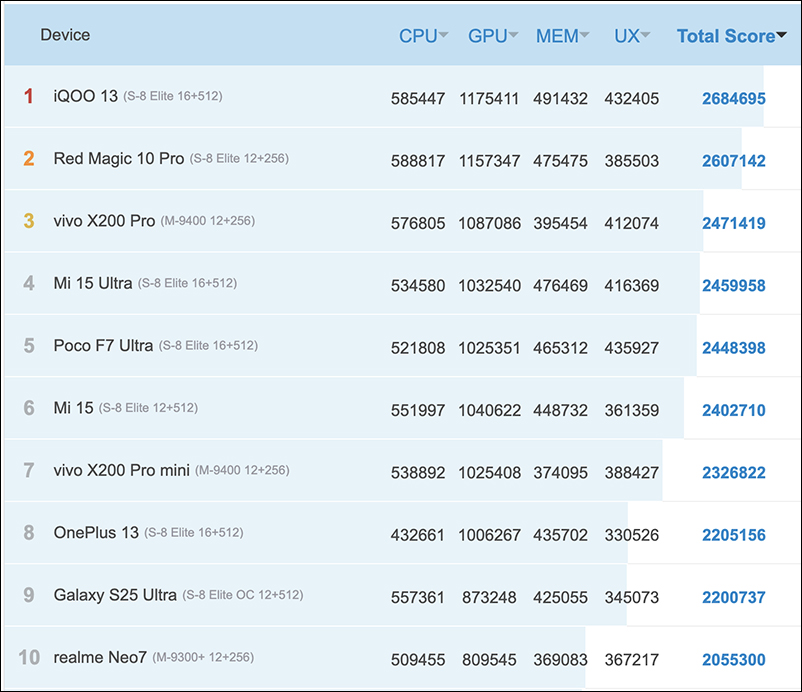Click Poco F7 Ultra CPU score 521808
This screenshot has width=802, height=692.
point(418,348)
